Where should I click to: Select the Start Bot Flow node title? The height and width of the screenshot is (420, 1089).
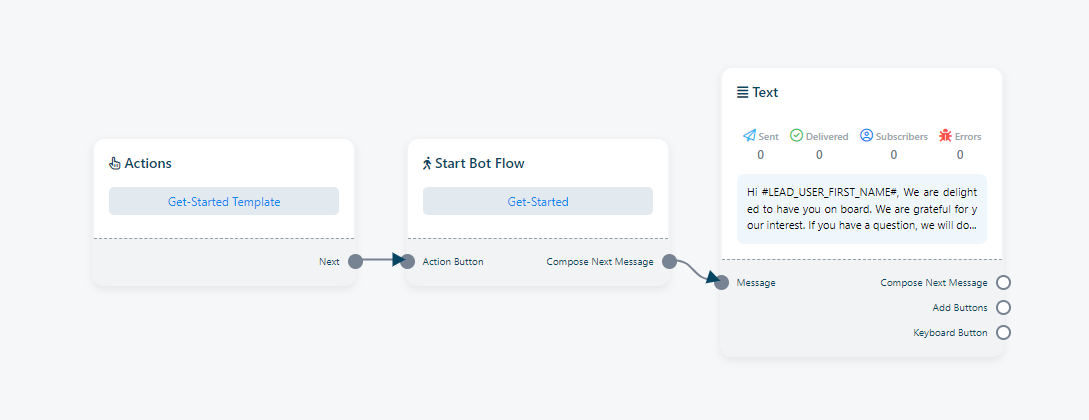[479, 163]
